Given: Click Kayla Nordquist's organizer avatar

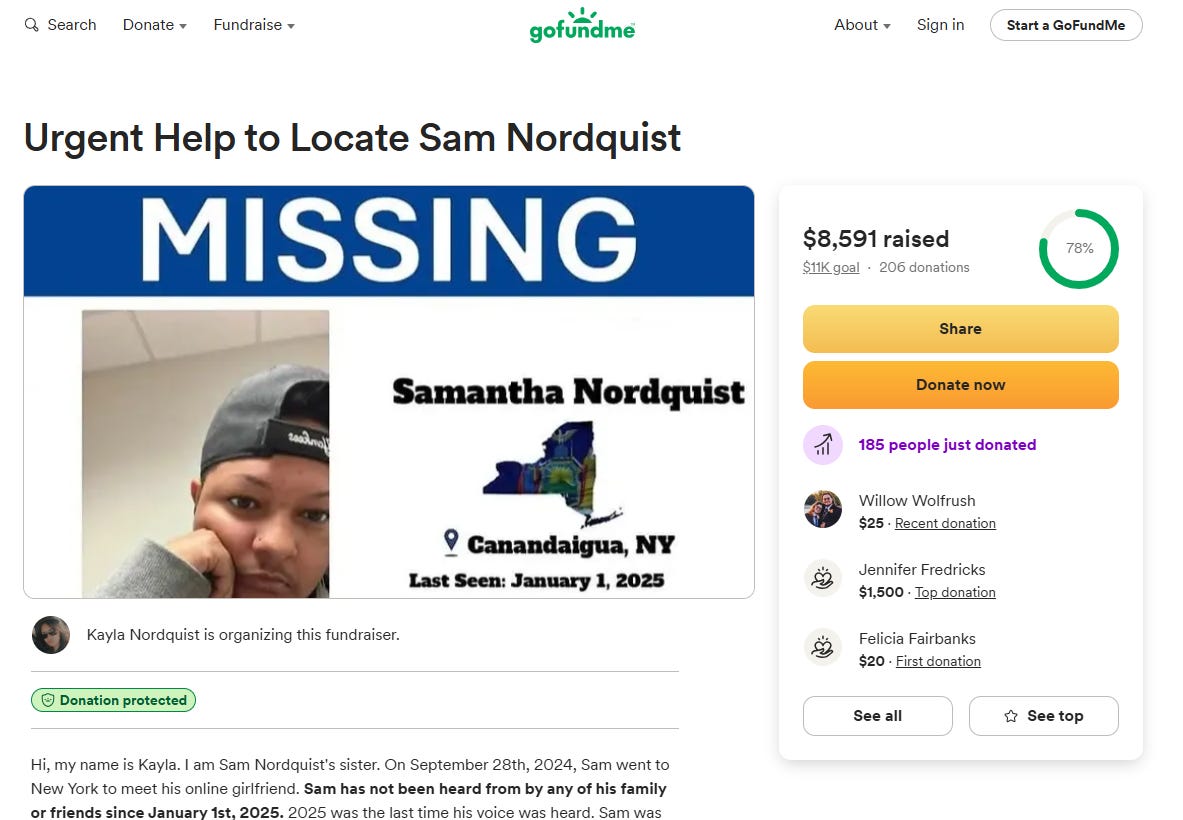Looking at the screenshot, I should point(51,634).
